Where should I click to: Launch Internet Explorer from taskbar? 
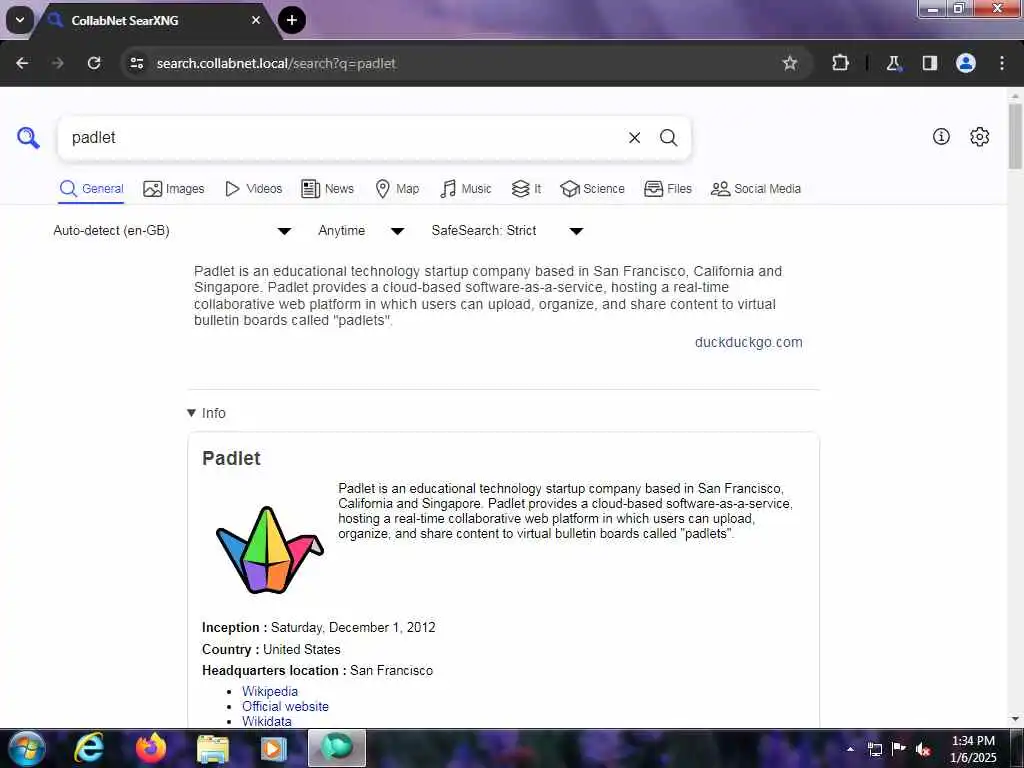(89, 748)
